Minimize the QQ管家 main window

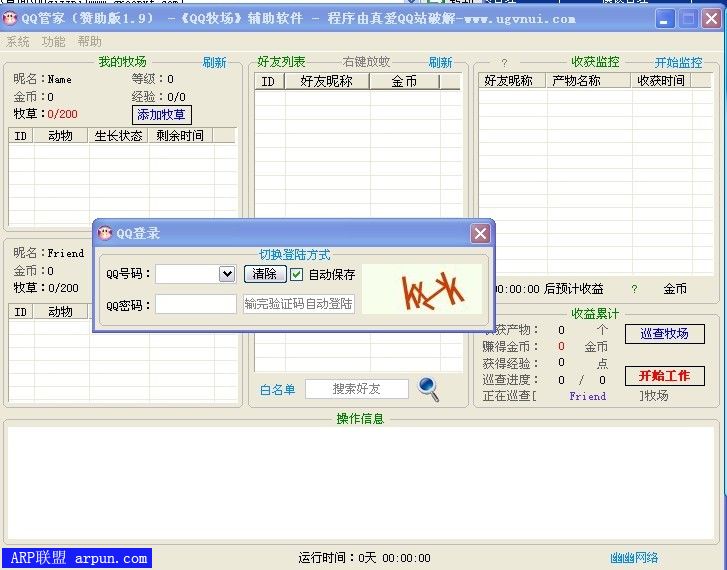pos(665,19)
